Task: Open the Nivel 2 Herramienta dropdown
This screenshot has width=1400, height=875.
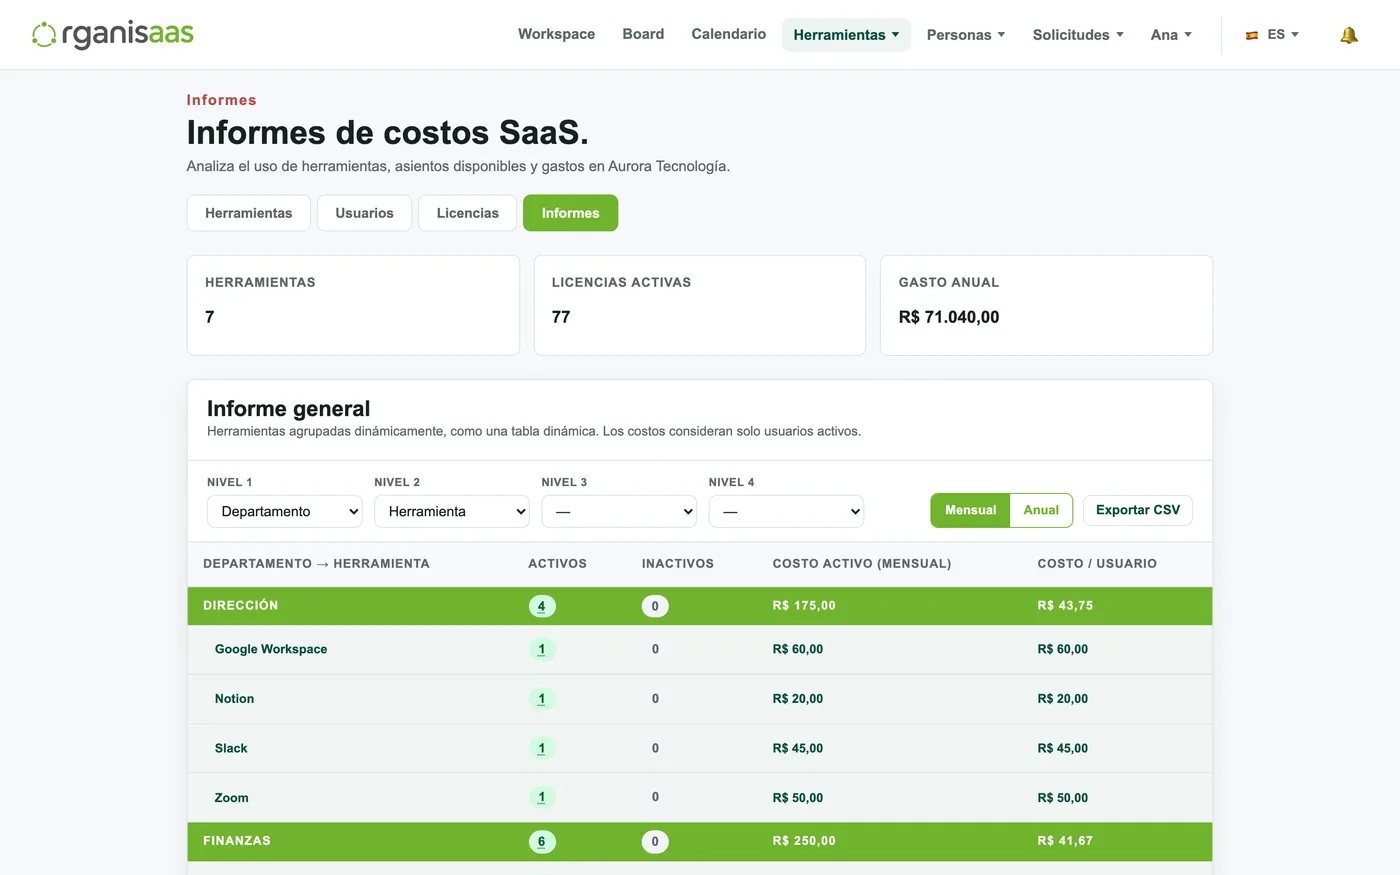Action: point(452,511)
